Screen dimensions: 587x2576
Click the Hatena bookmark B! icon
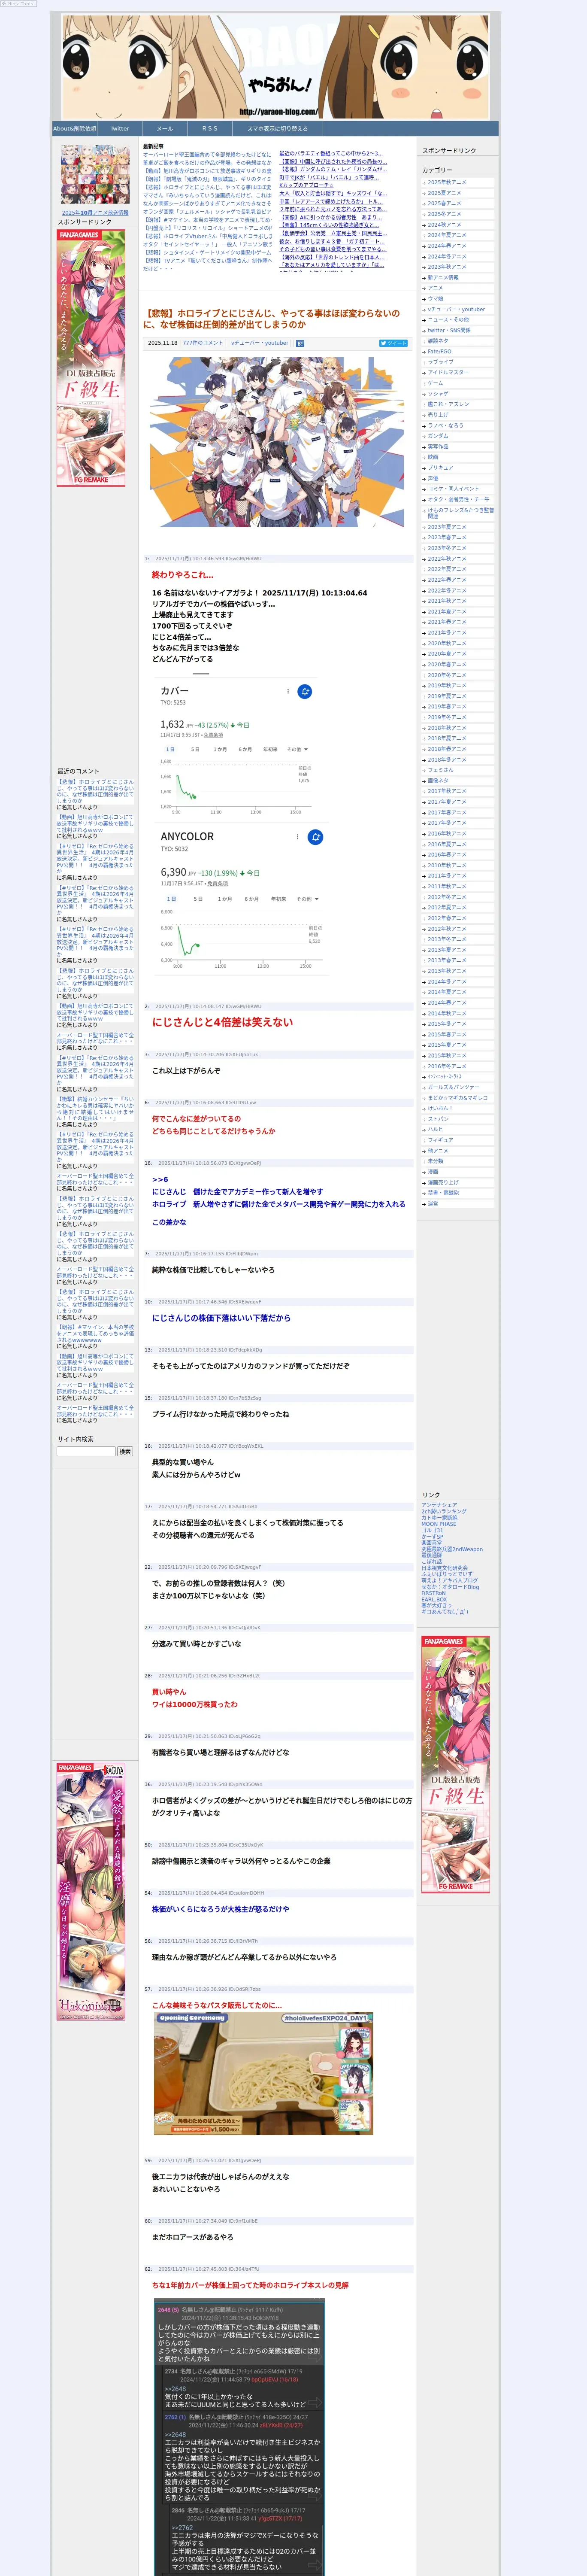pos(300,343)
